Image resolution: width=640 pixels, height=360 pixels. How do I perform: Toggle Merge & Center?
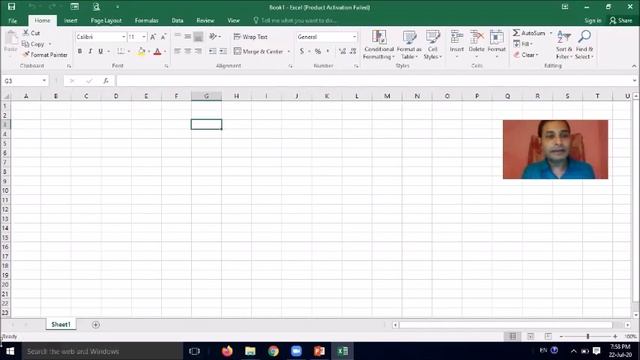[258, 51]
